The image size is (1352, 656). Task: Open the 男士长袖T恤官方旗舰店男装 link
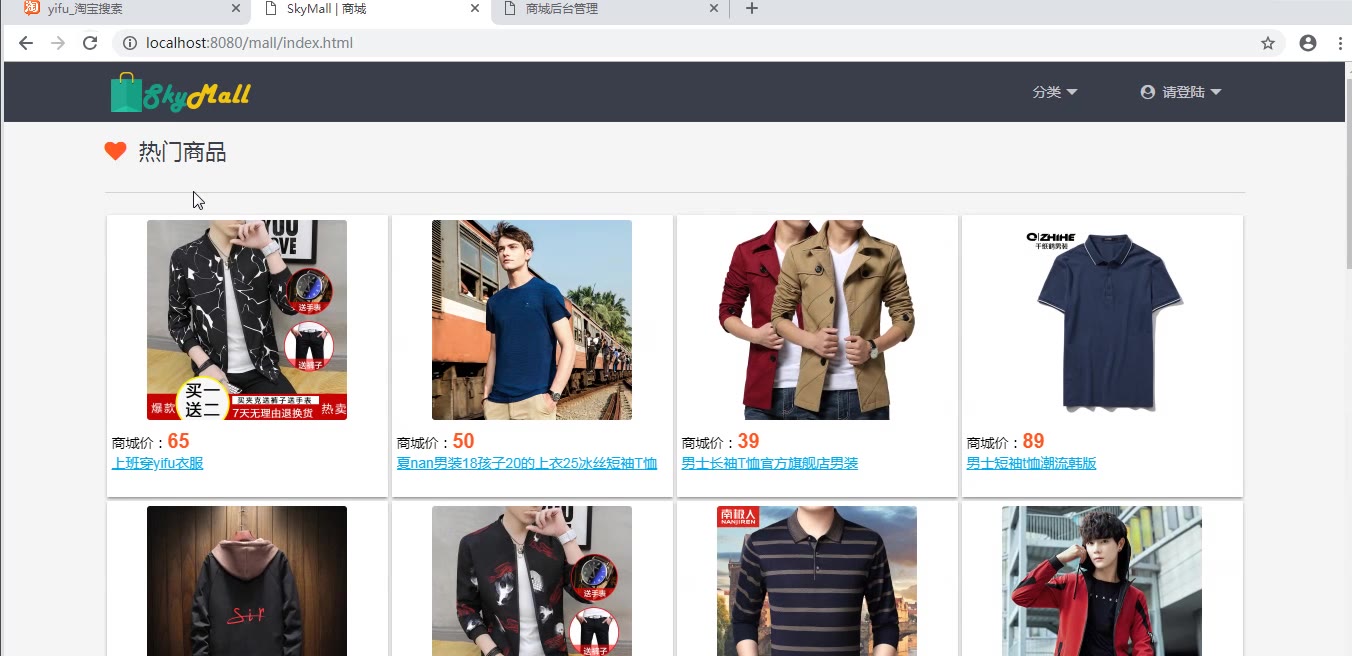(x=770, y=464)
